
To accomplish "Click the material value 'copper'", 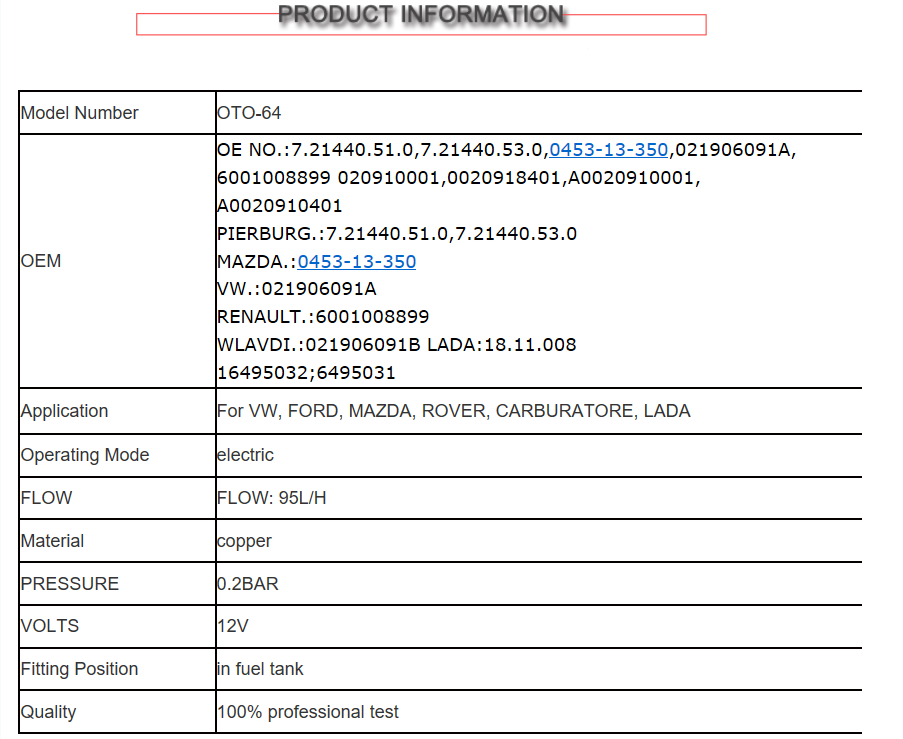I will click(x=244, y=541).
